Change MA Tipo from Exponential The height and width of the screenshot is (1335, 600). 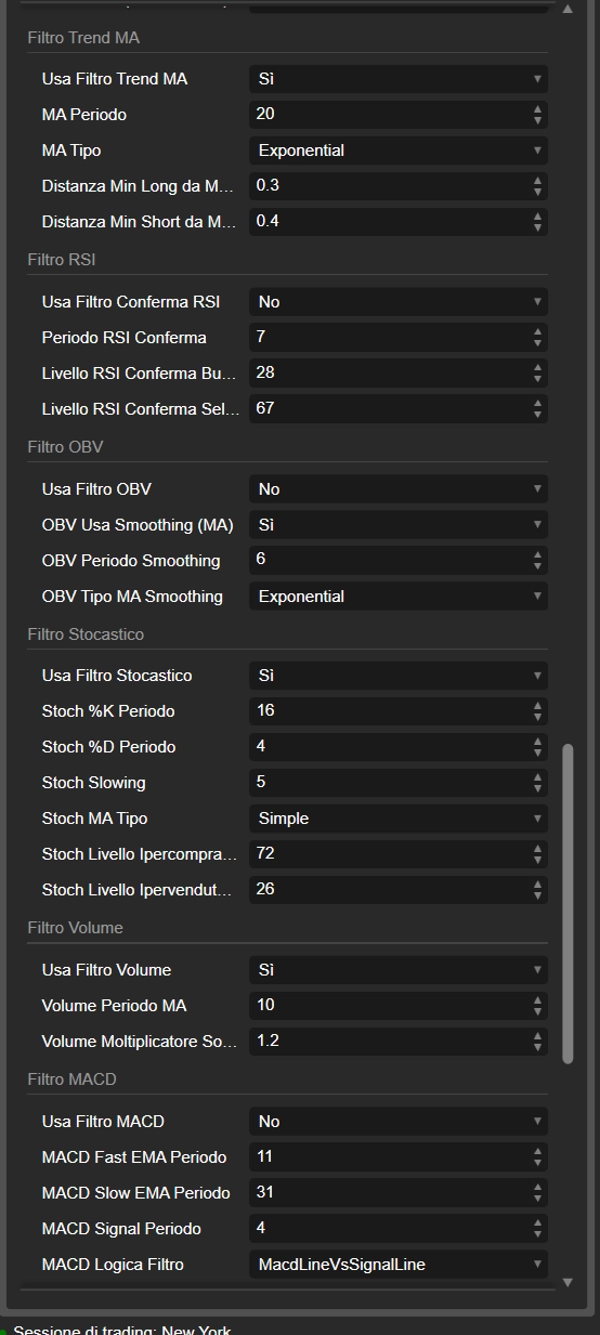(397, 150)
